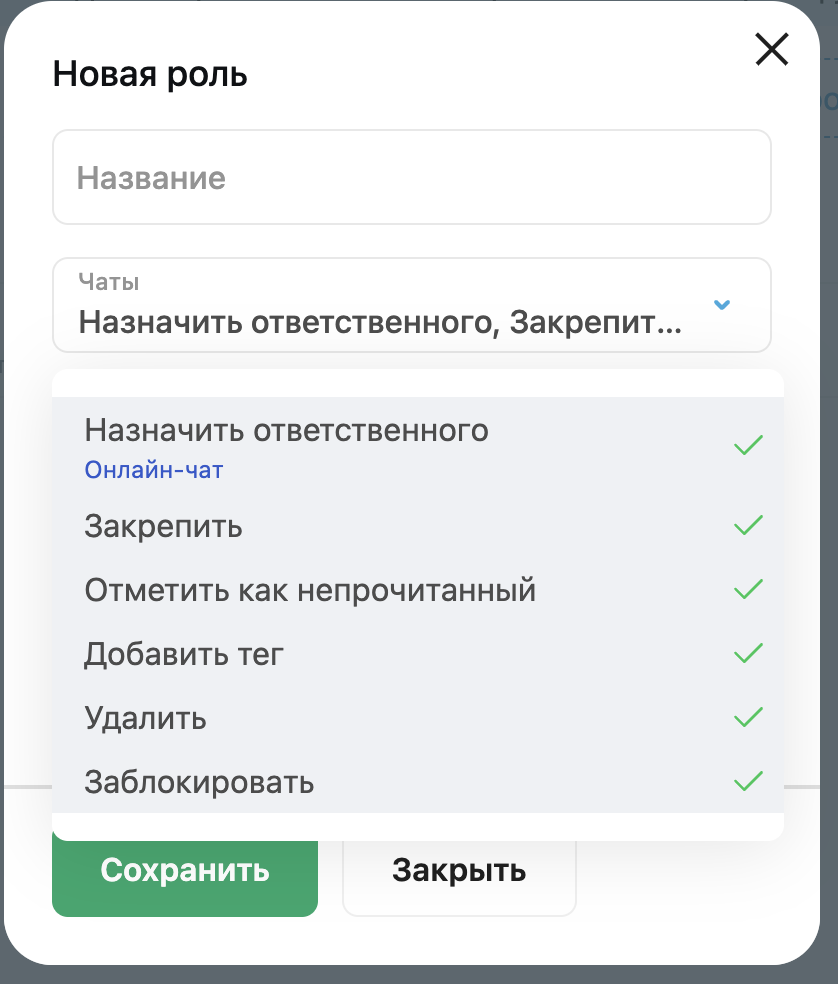838x984 pixels.
Task: Toggle checkmark for Отметить как непрочитанный
Action: (x=748, y=589)
